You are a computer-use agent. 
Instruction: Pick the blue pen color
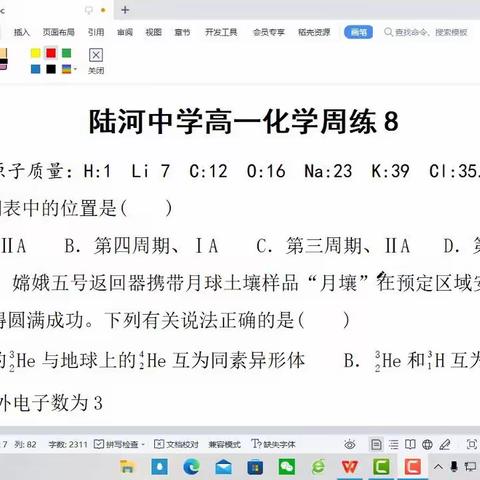point(35,69)
